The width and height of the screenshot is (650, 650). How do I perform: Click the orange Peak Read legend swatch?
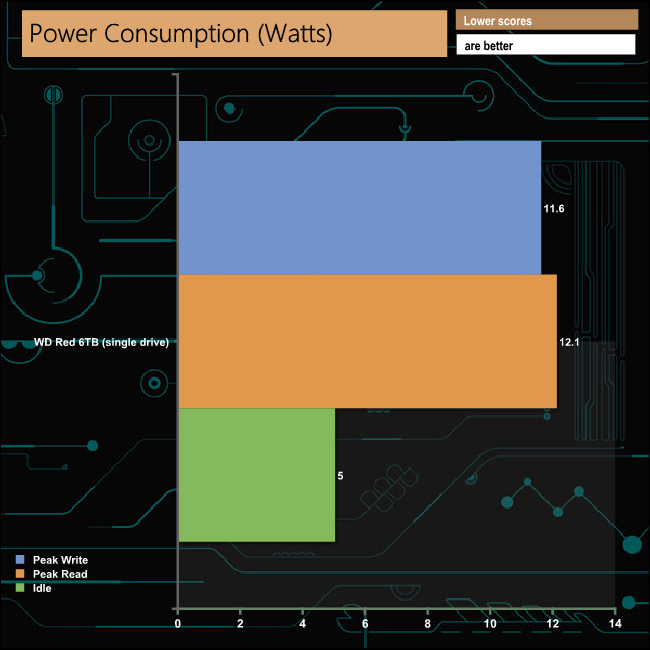pyautogui.click(x=20, y=574)
